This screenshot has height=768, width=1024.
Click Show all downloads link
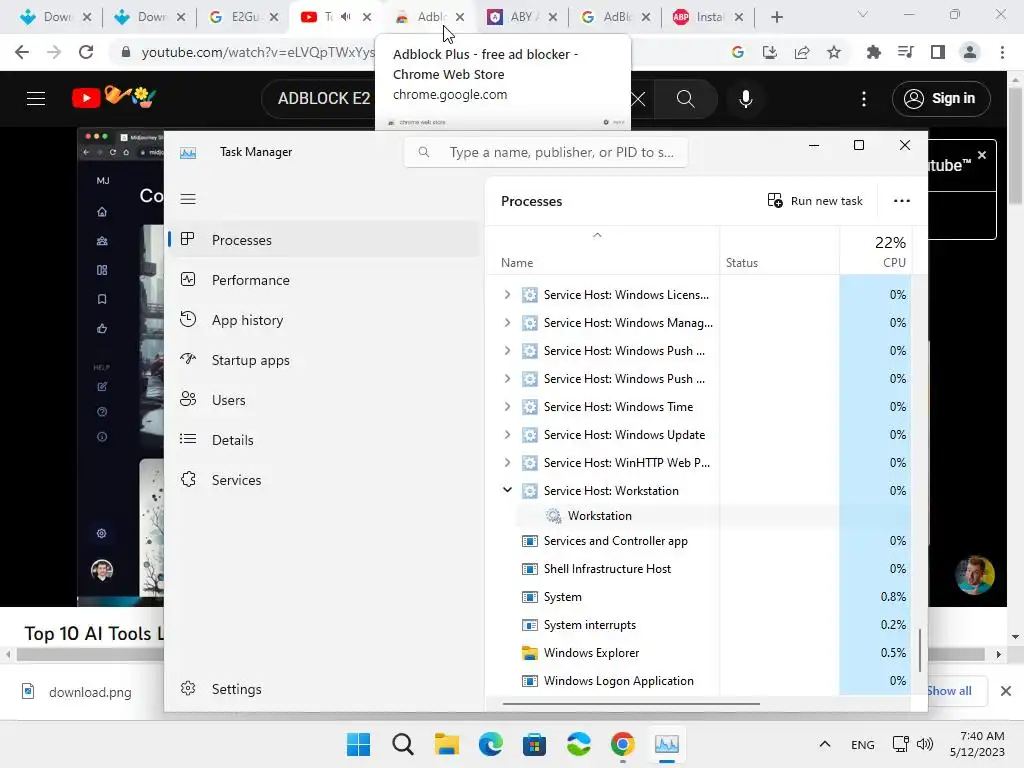[x=949, y=691]
